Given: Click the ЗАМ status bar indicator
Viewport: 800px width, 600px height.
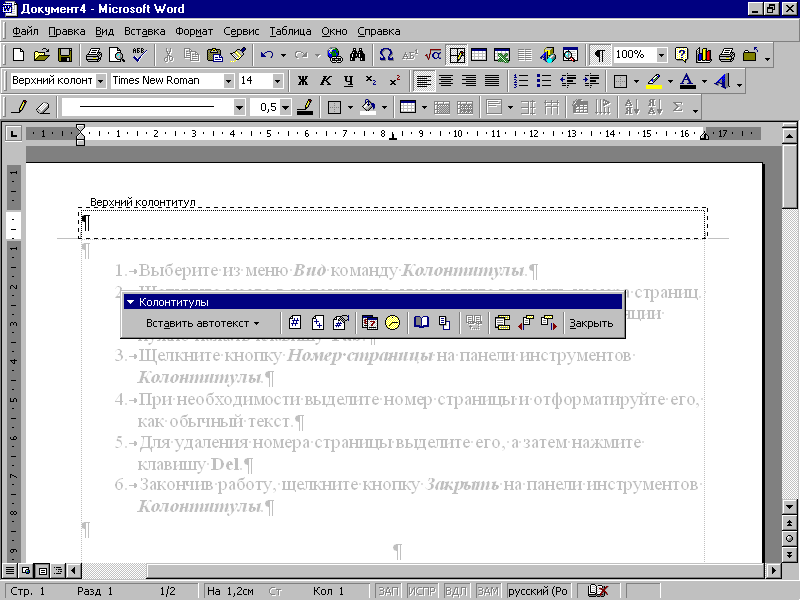Looking at the screenshot, I should [x=488, y=591].
